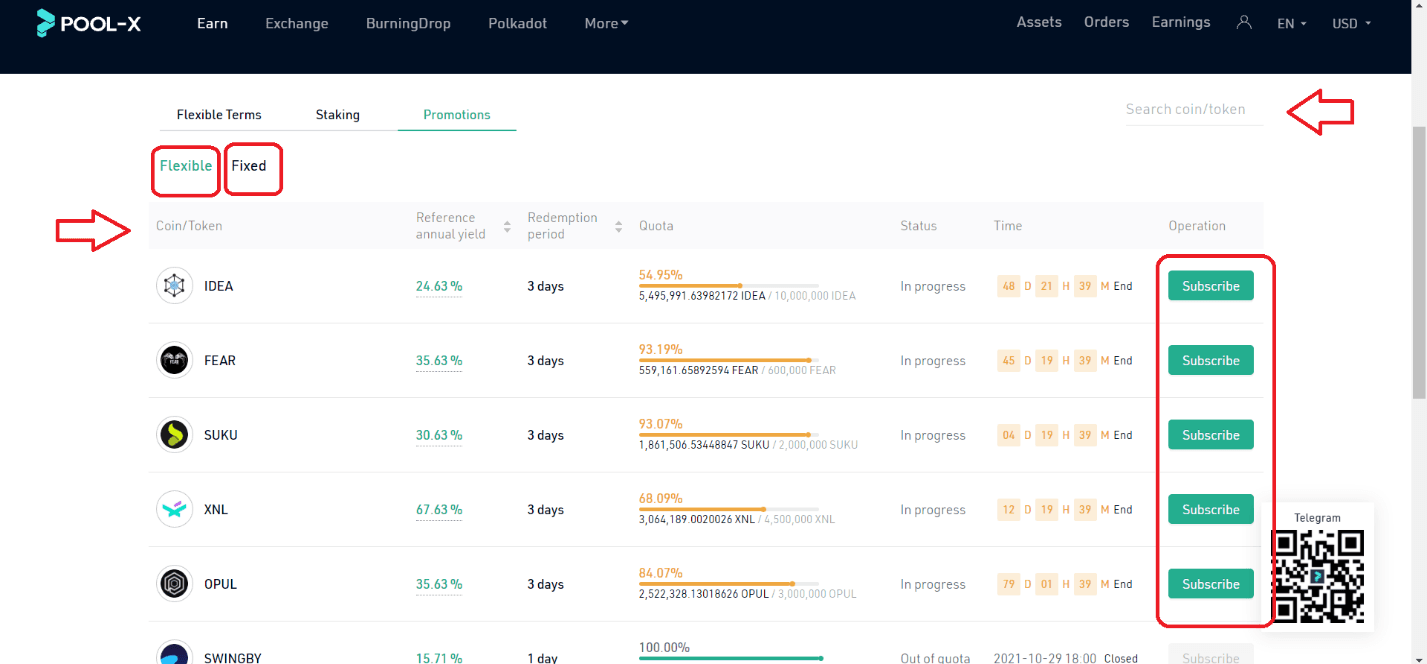The image size is (1427, 664).
Task: Click the SUKU token name
Action: (221, 435)
